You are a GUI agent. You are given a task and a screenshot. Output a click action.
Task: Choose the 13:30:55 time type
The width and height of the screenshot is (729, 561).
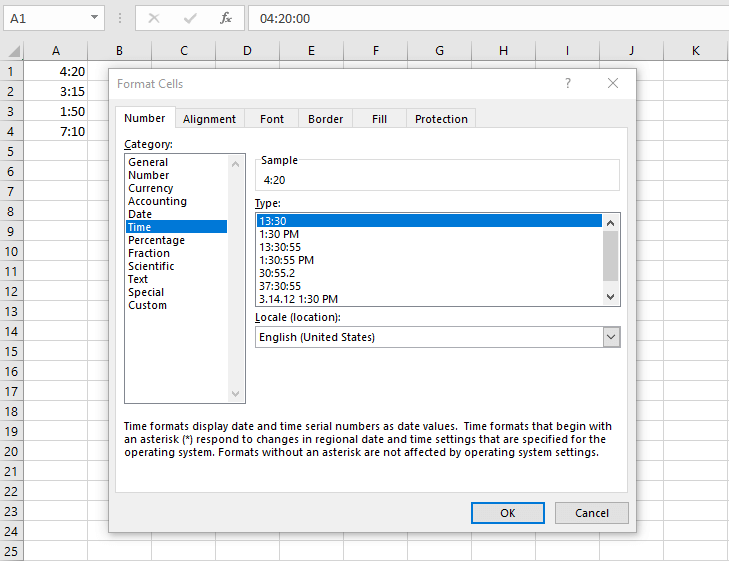(x=430, y=247)
